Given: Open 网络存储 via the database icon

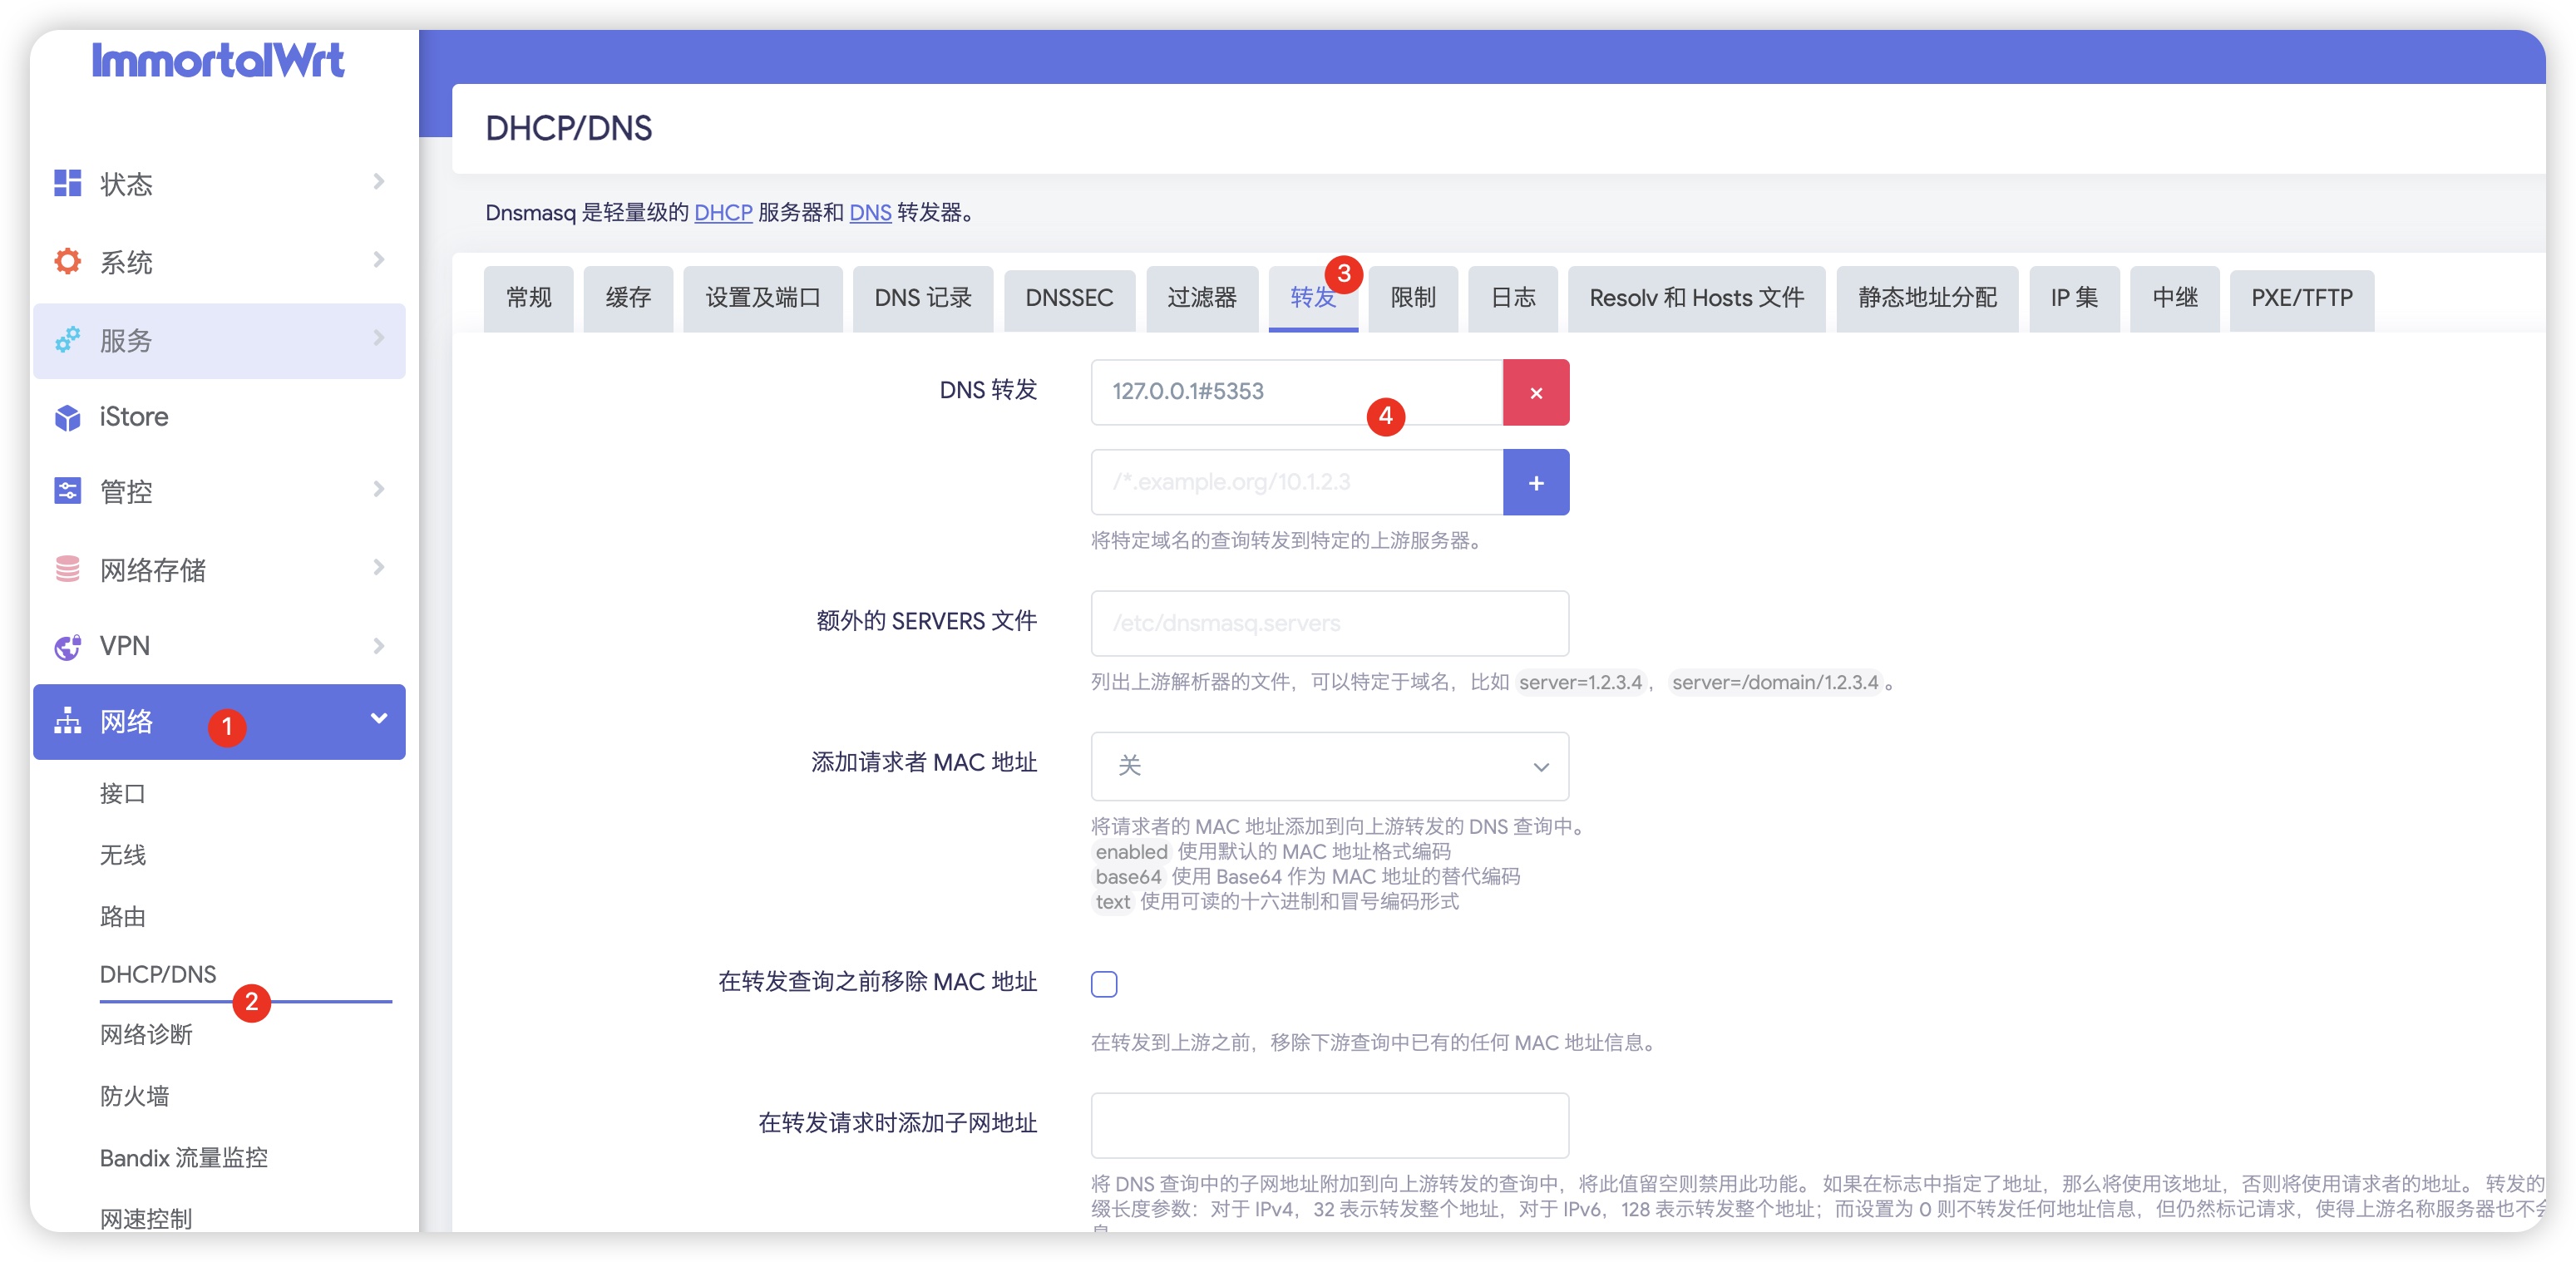Looking at the screenshot, I should 66,569.
